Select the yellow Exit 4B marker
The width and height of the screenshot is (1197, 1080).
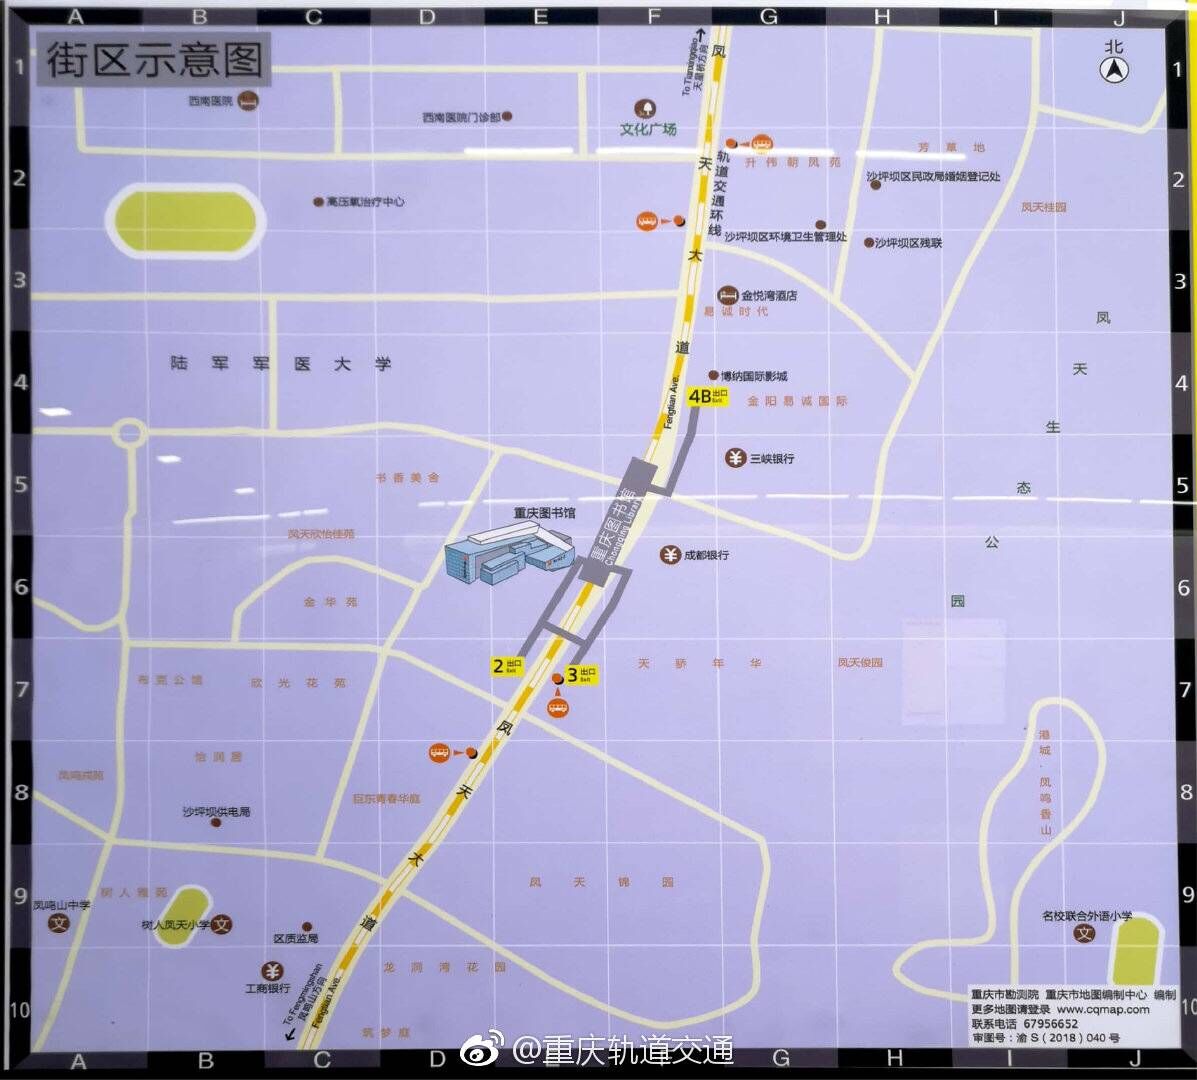coord(708,396)
